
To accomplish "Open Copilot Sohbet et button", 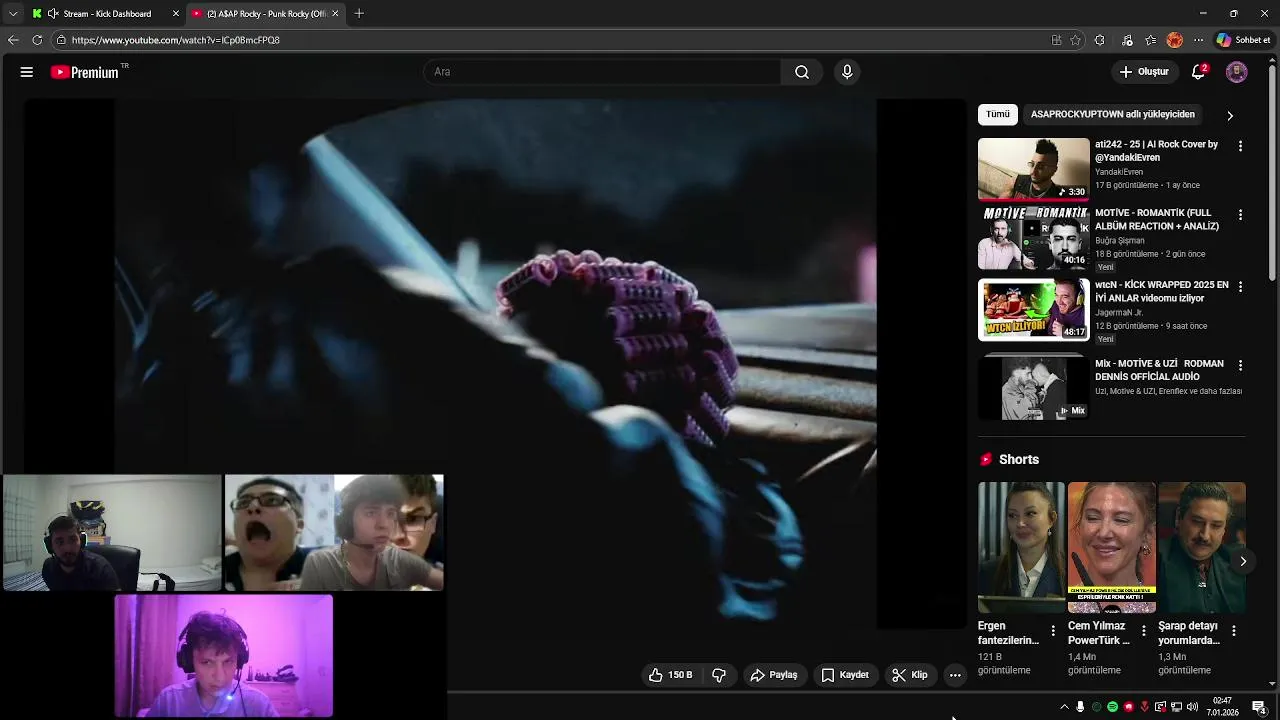I will click(1243, 40).
